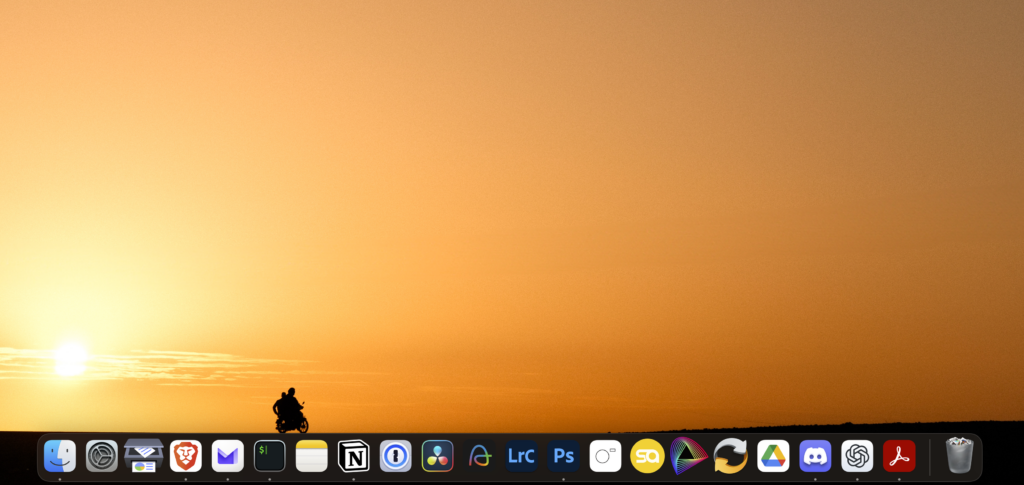Launch DaVinci Resolve
The height and width of the screenshot is (485, 1024).
438,456
